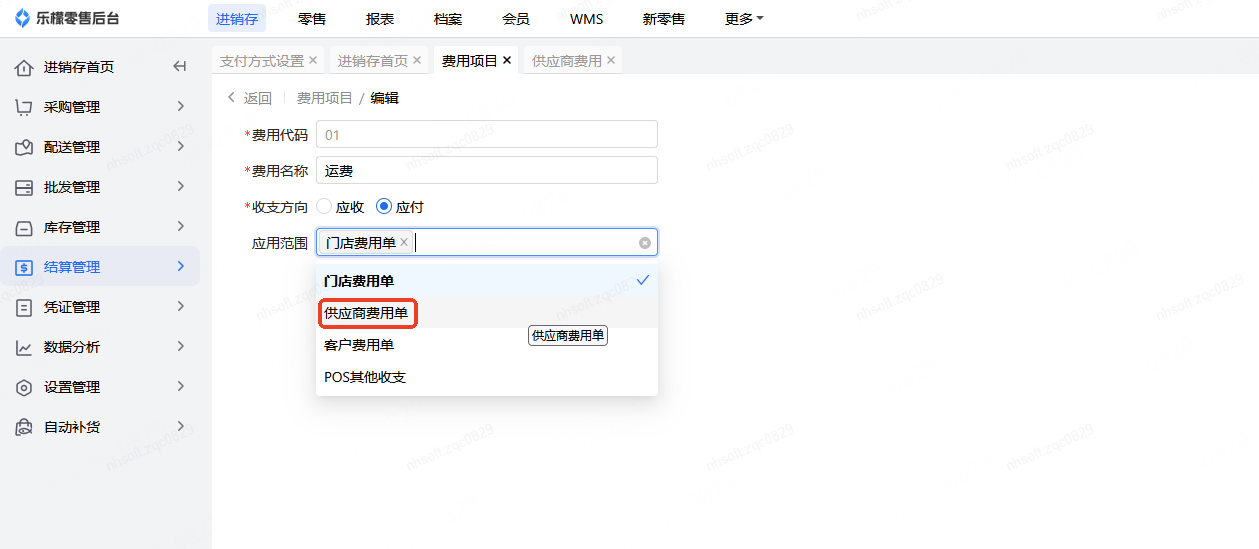Click the 采购管理 shopping cart icon
The image size is (1259, 549).
point(24,107)
